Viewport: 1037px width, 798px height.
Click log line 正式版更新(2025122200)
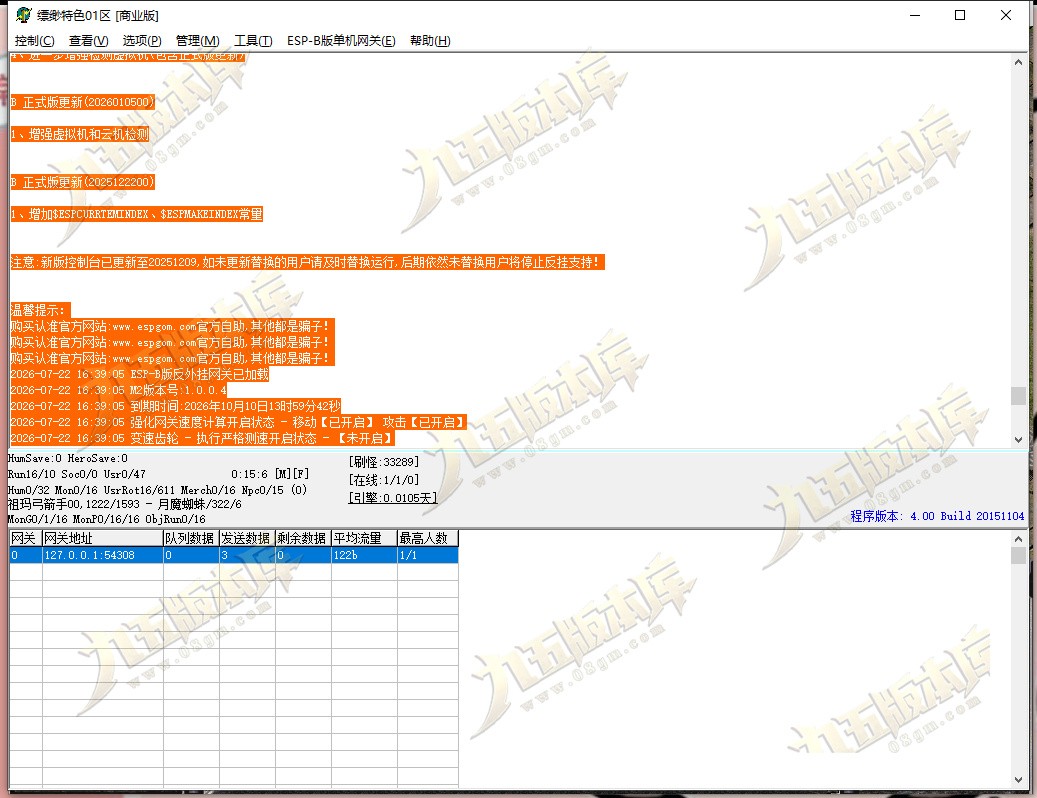point(83,182)
